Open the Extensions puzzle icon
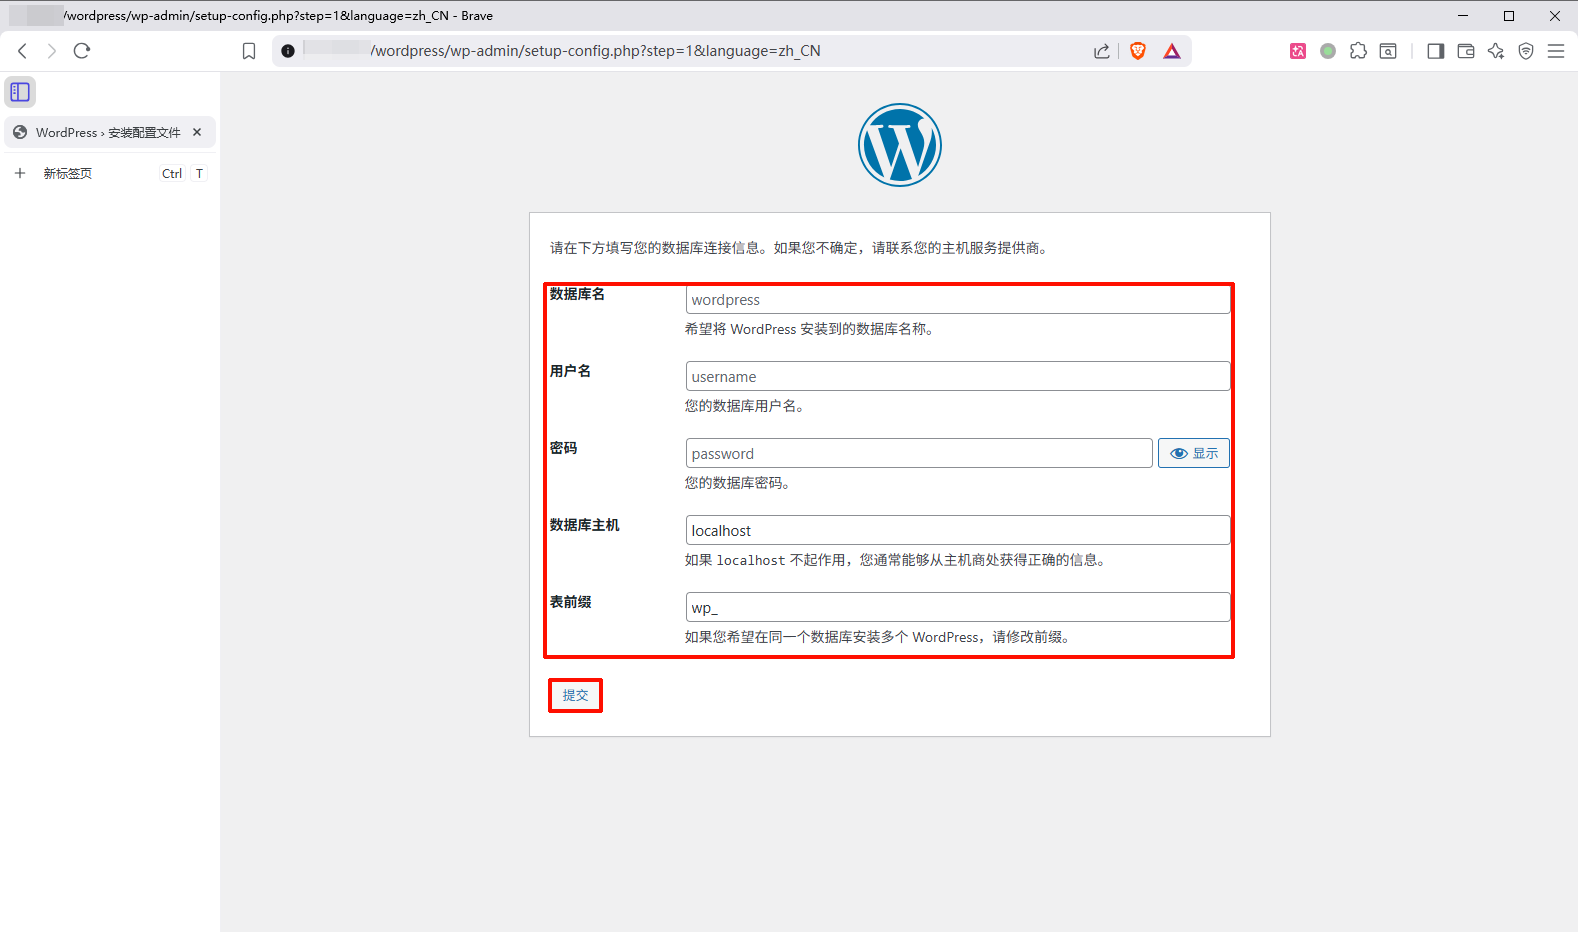Screen dimensions: 1578x932 (1358, 51)
